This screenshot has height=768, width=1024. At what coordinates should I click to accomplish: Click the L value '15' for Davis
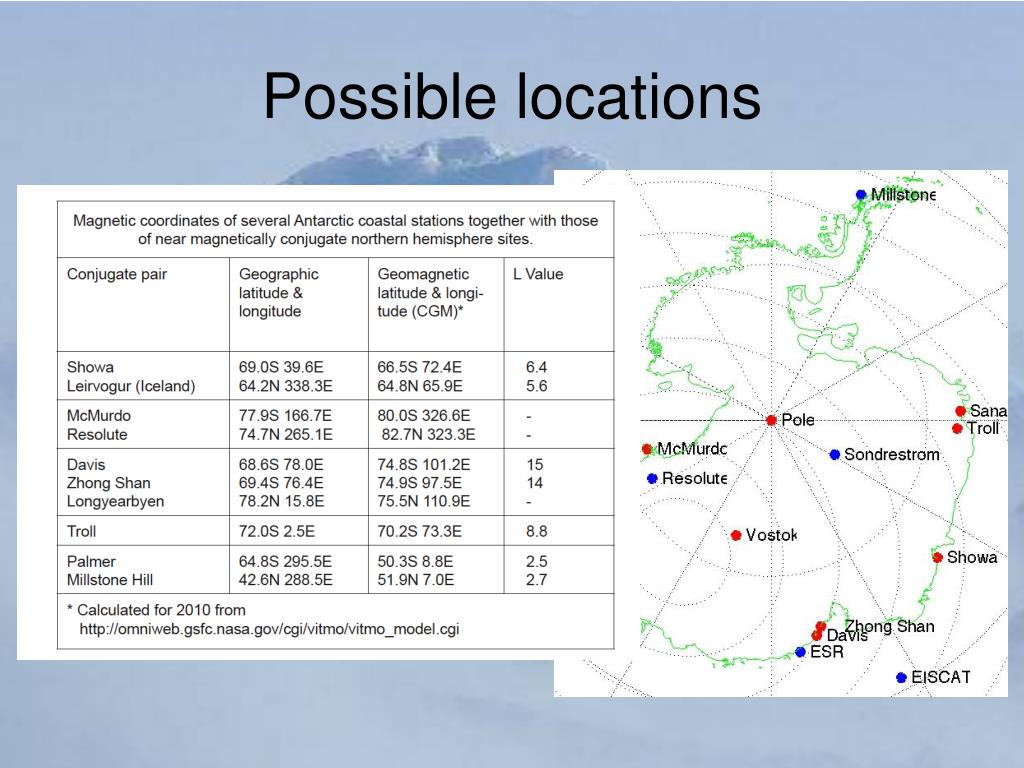coord(535,465)
